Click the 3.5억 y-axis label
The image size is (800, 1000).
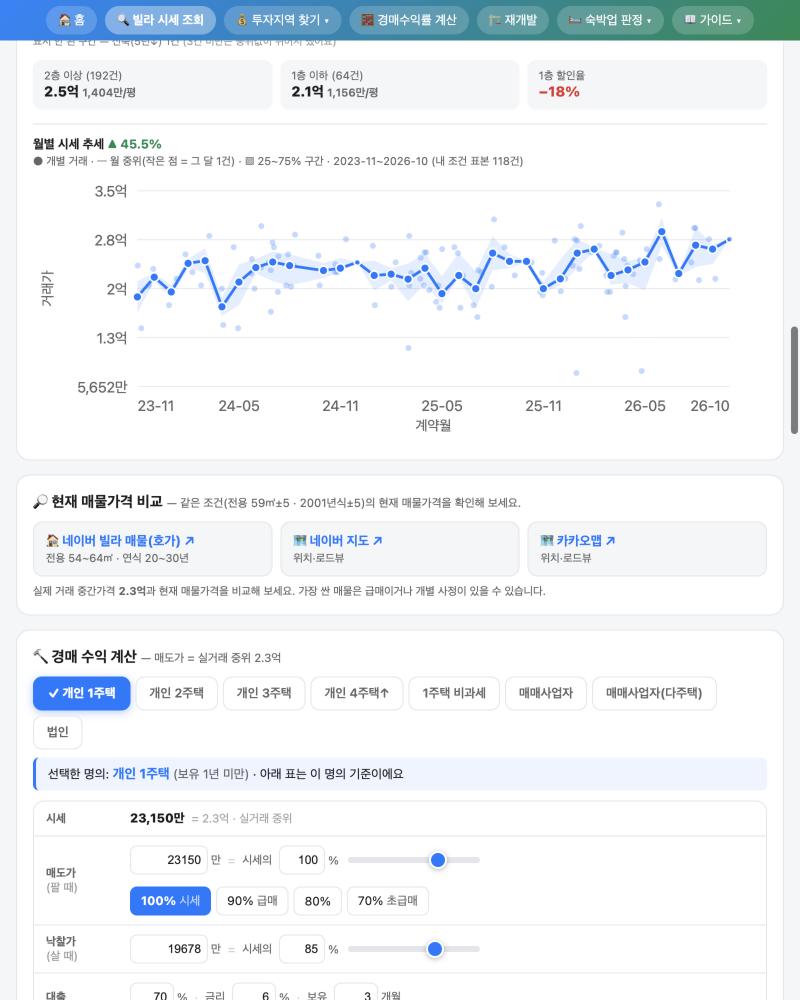111,191
